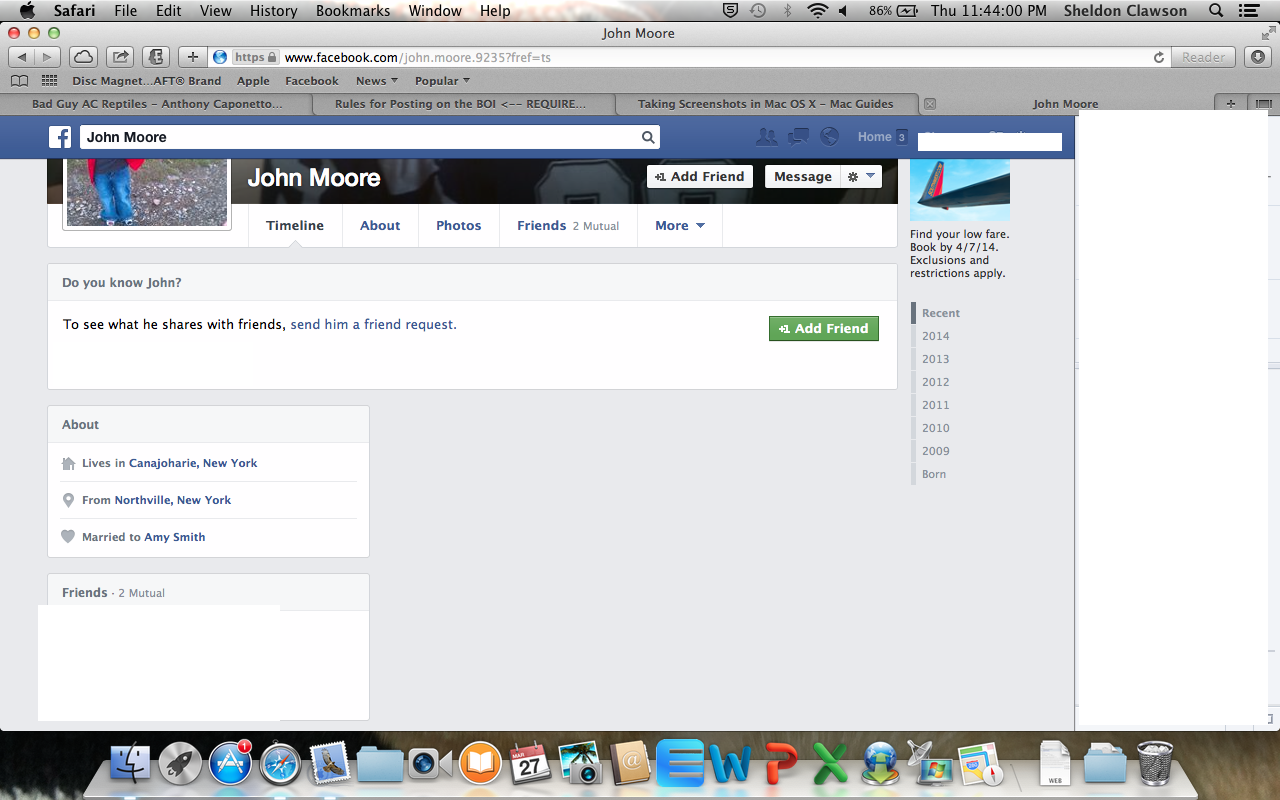Jump to Born on timeline

934,474
